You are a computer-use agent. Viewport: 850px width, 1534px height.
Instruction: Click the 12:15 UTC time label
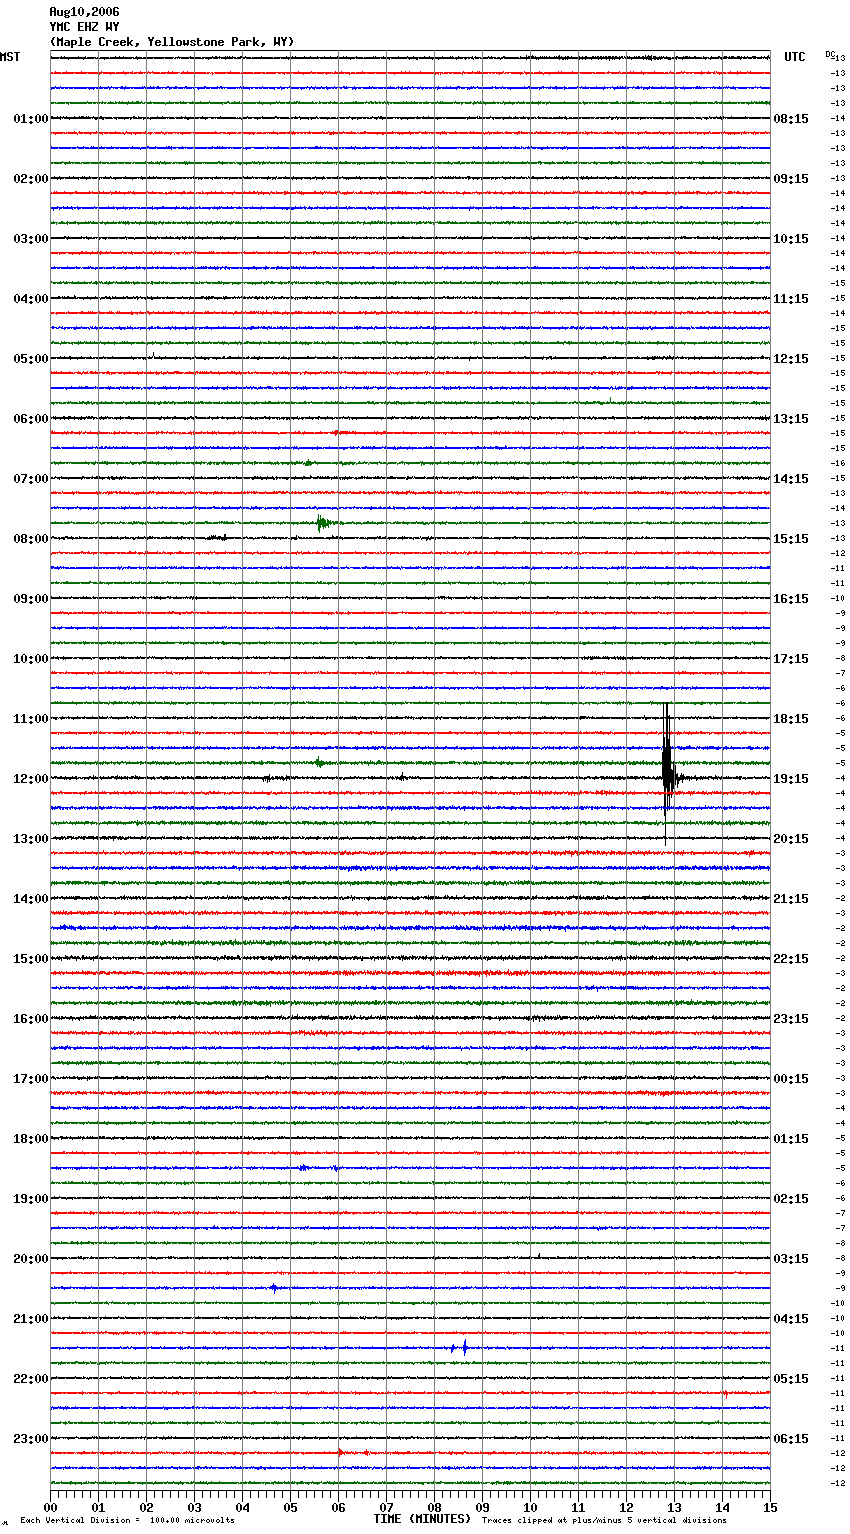pos(791,359)
